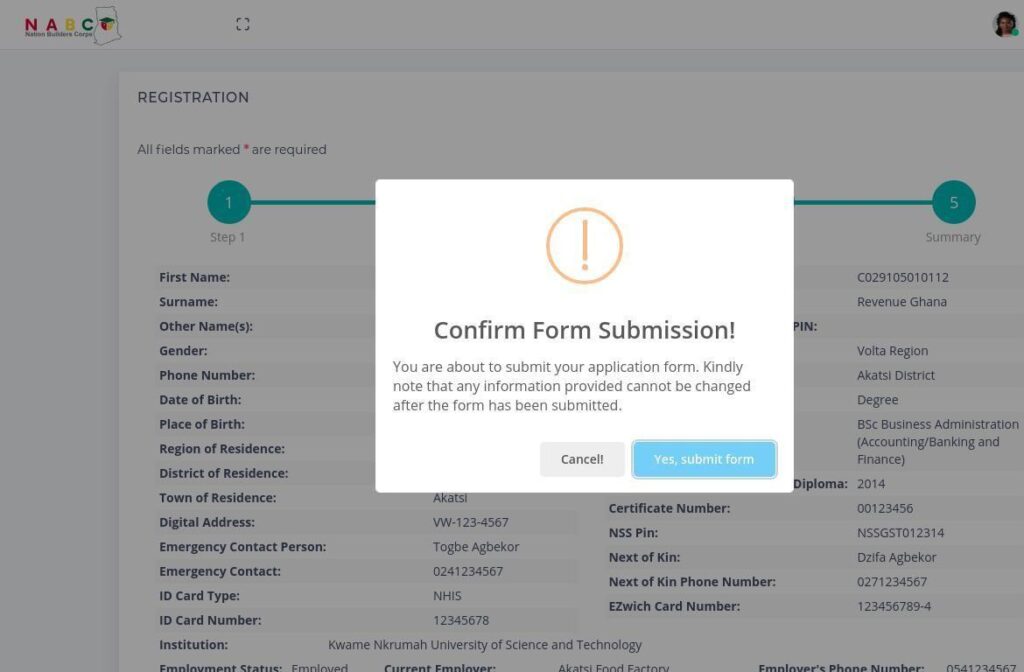Image resolution: width=1024 pixels, height=672 pixels.
Task: Open the user profile avatar
Action: pyautogui.click(x=1005, y=25)
